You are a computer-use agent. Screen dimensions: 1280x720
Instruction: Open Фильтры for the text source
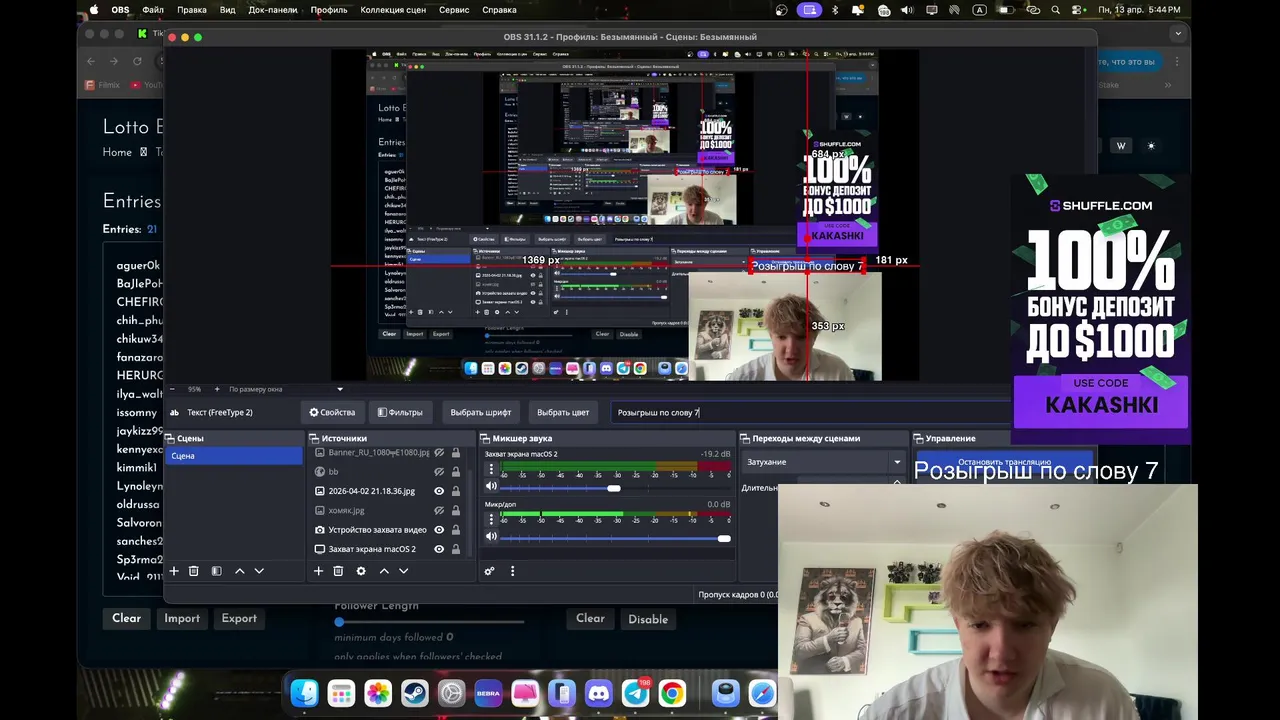(x=400, y=412)
